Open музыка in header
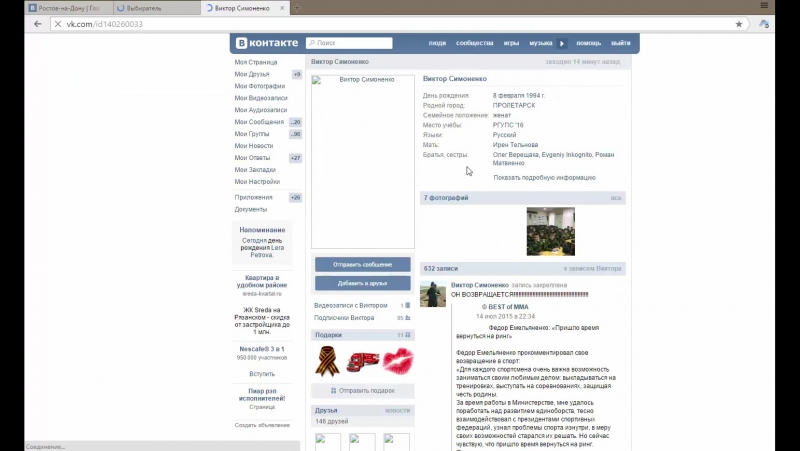The width and height of the screenshot is (800, 451). pyautogui.click(x=541, y=43)
